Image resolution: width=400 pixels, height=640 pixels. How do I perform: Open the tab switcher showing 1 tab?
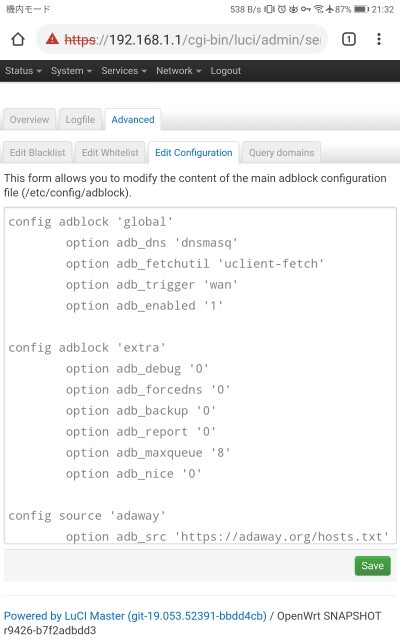click(349, 40)
